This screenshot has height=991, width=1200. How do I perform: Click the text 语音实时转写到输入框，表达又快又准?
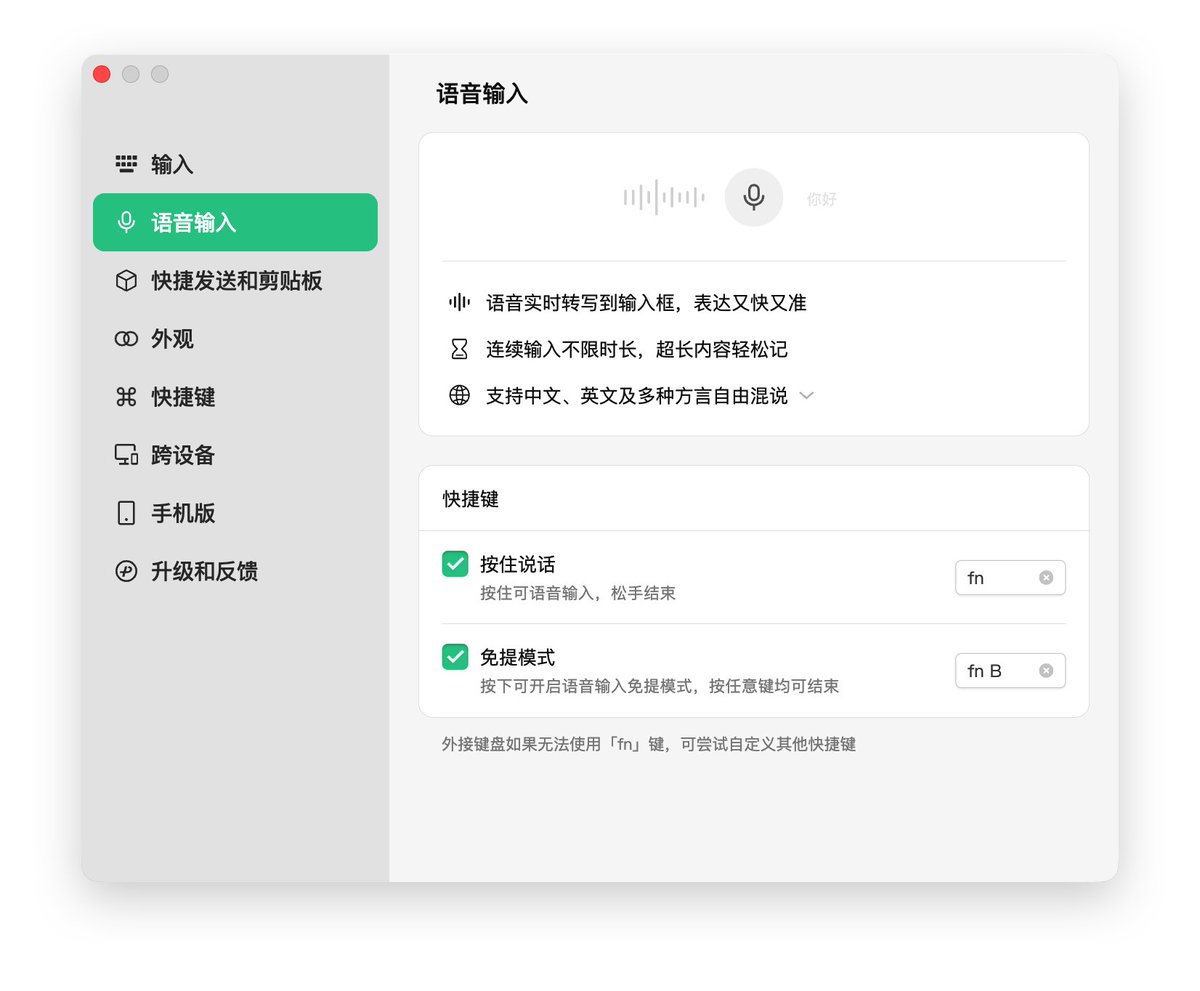pyautogui.click(x=646, y=302)
